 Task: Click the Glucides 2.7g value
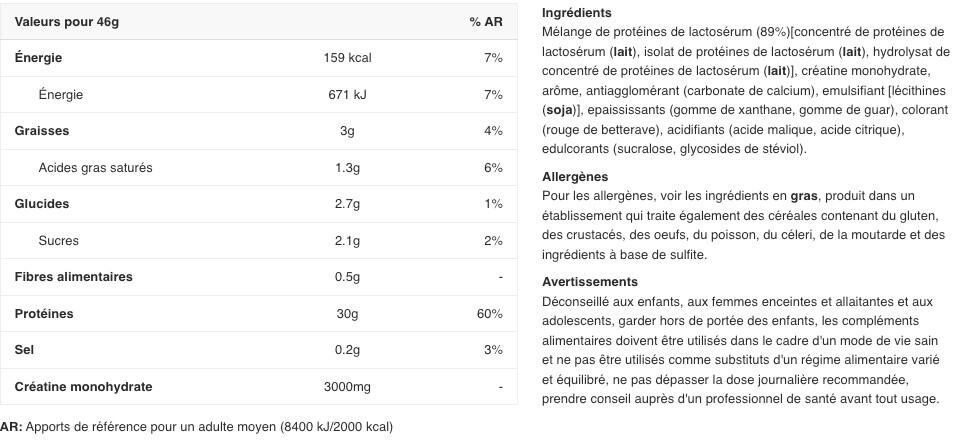click(x=347, y=204)
